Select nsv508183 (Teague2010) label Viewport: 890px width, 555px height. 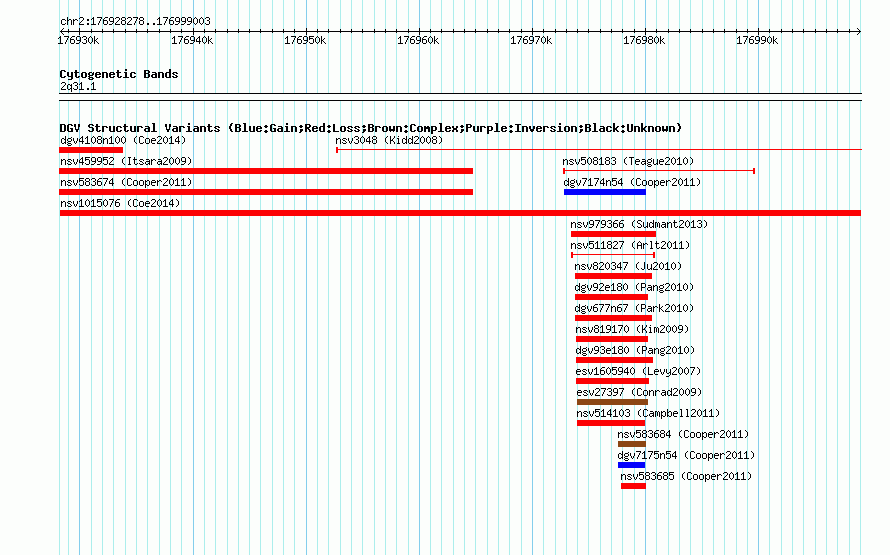628,161
